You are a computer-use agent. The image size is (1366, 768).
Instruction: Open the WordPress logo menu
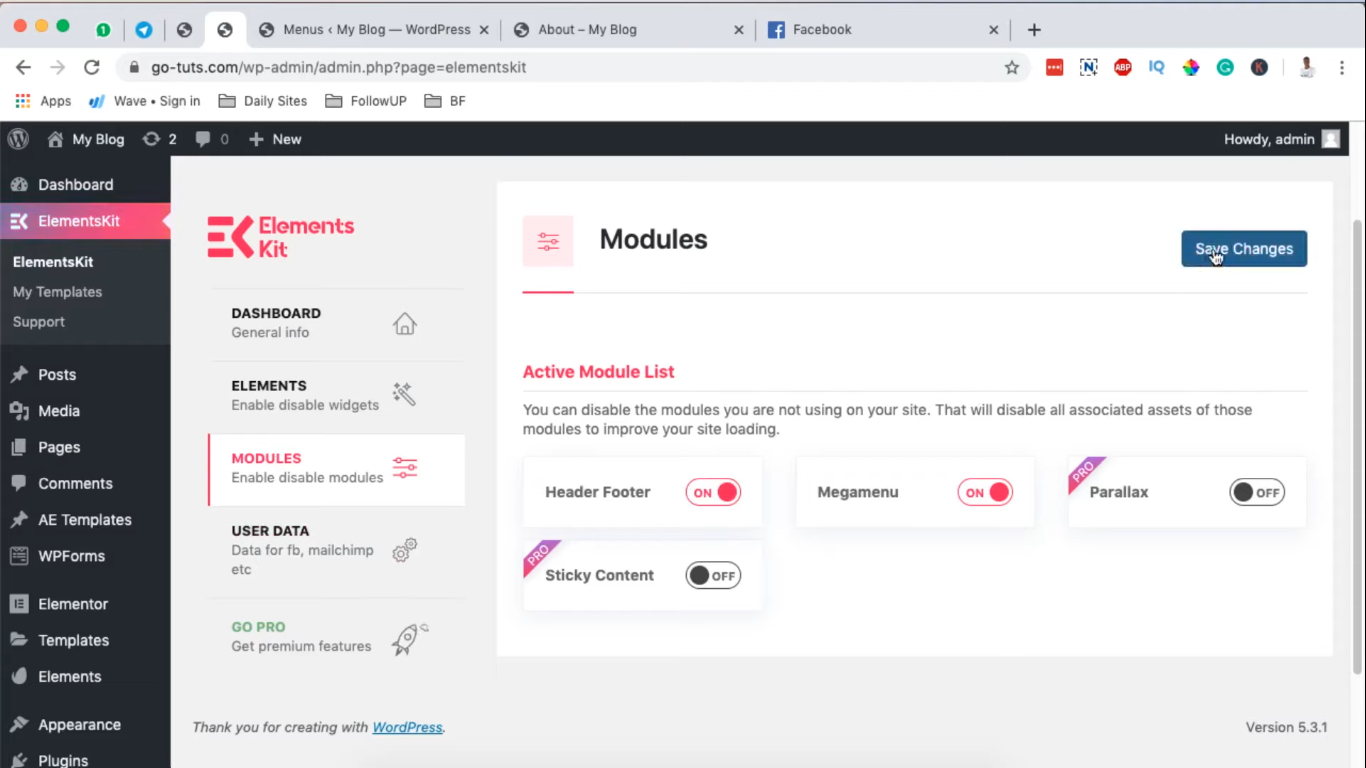pyautogui.click(x=18, y=139)
